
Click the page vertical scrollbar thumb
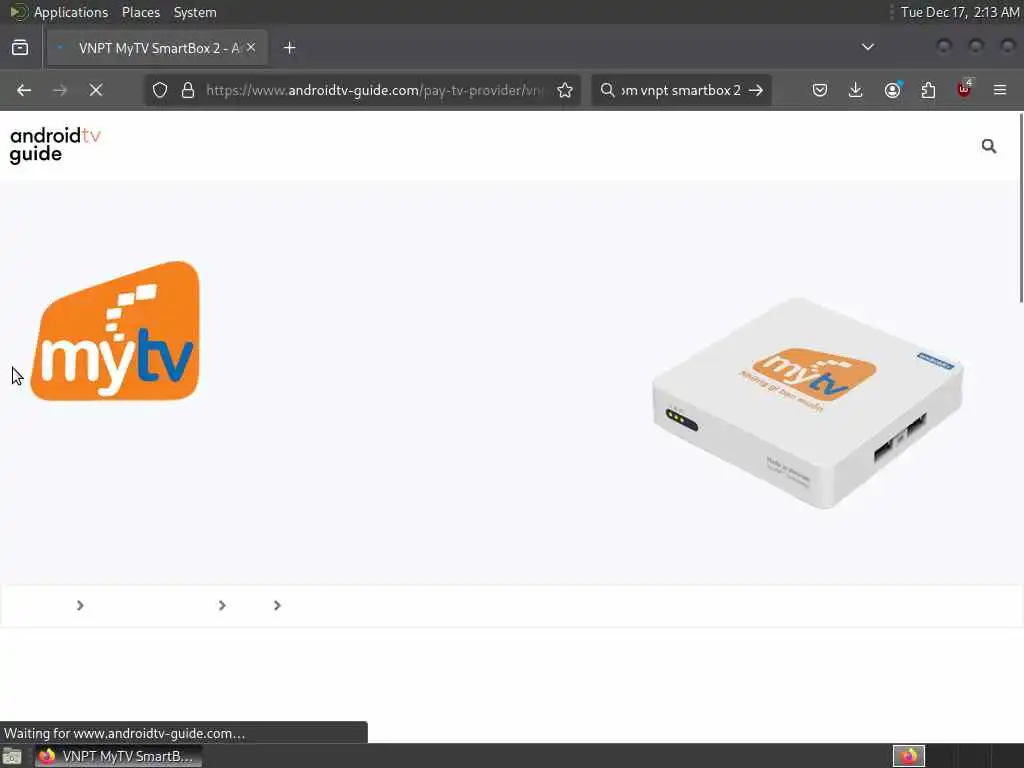[1020, 208]
